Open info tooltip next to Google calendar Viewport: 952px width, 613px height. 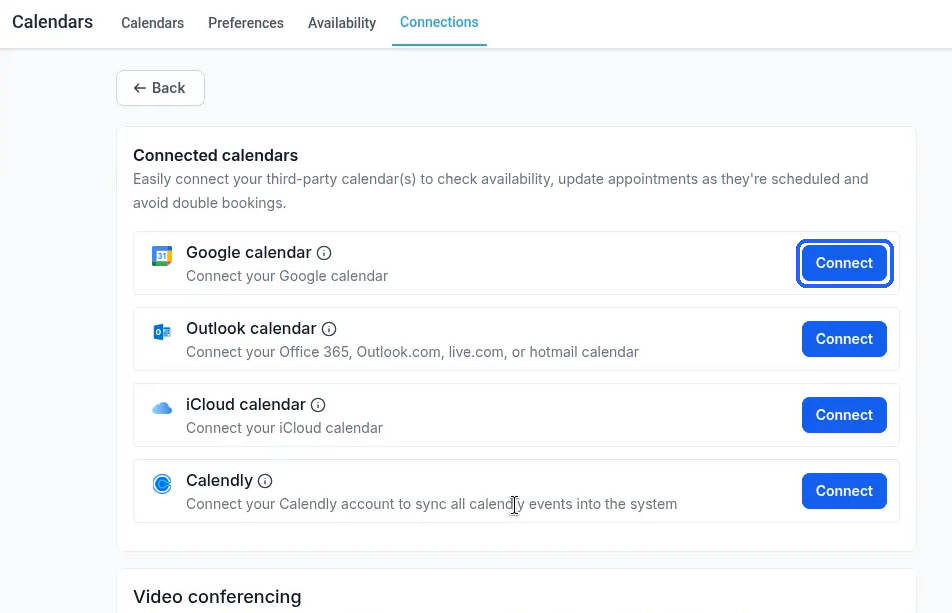324,253
